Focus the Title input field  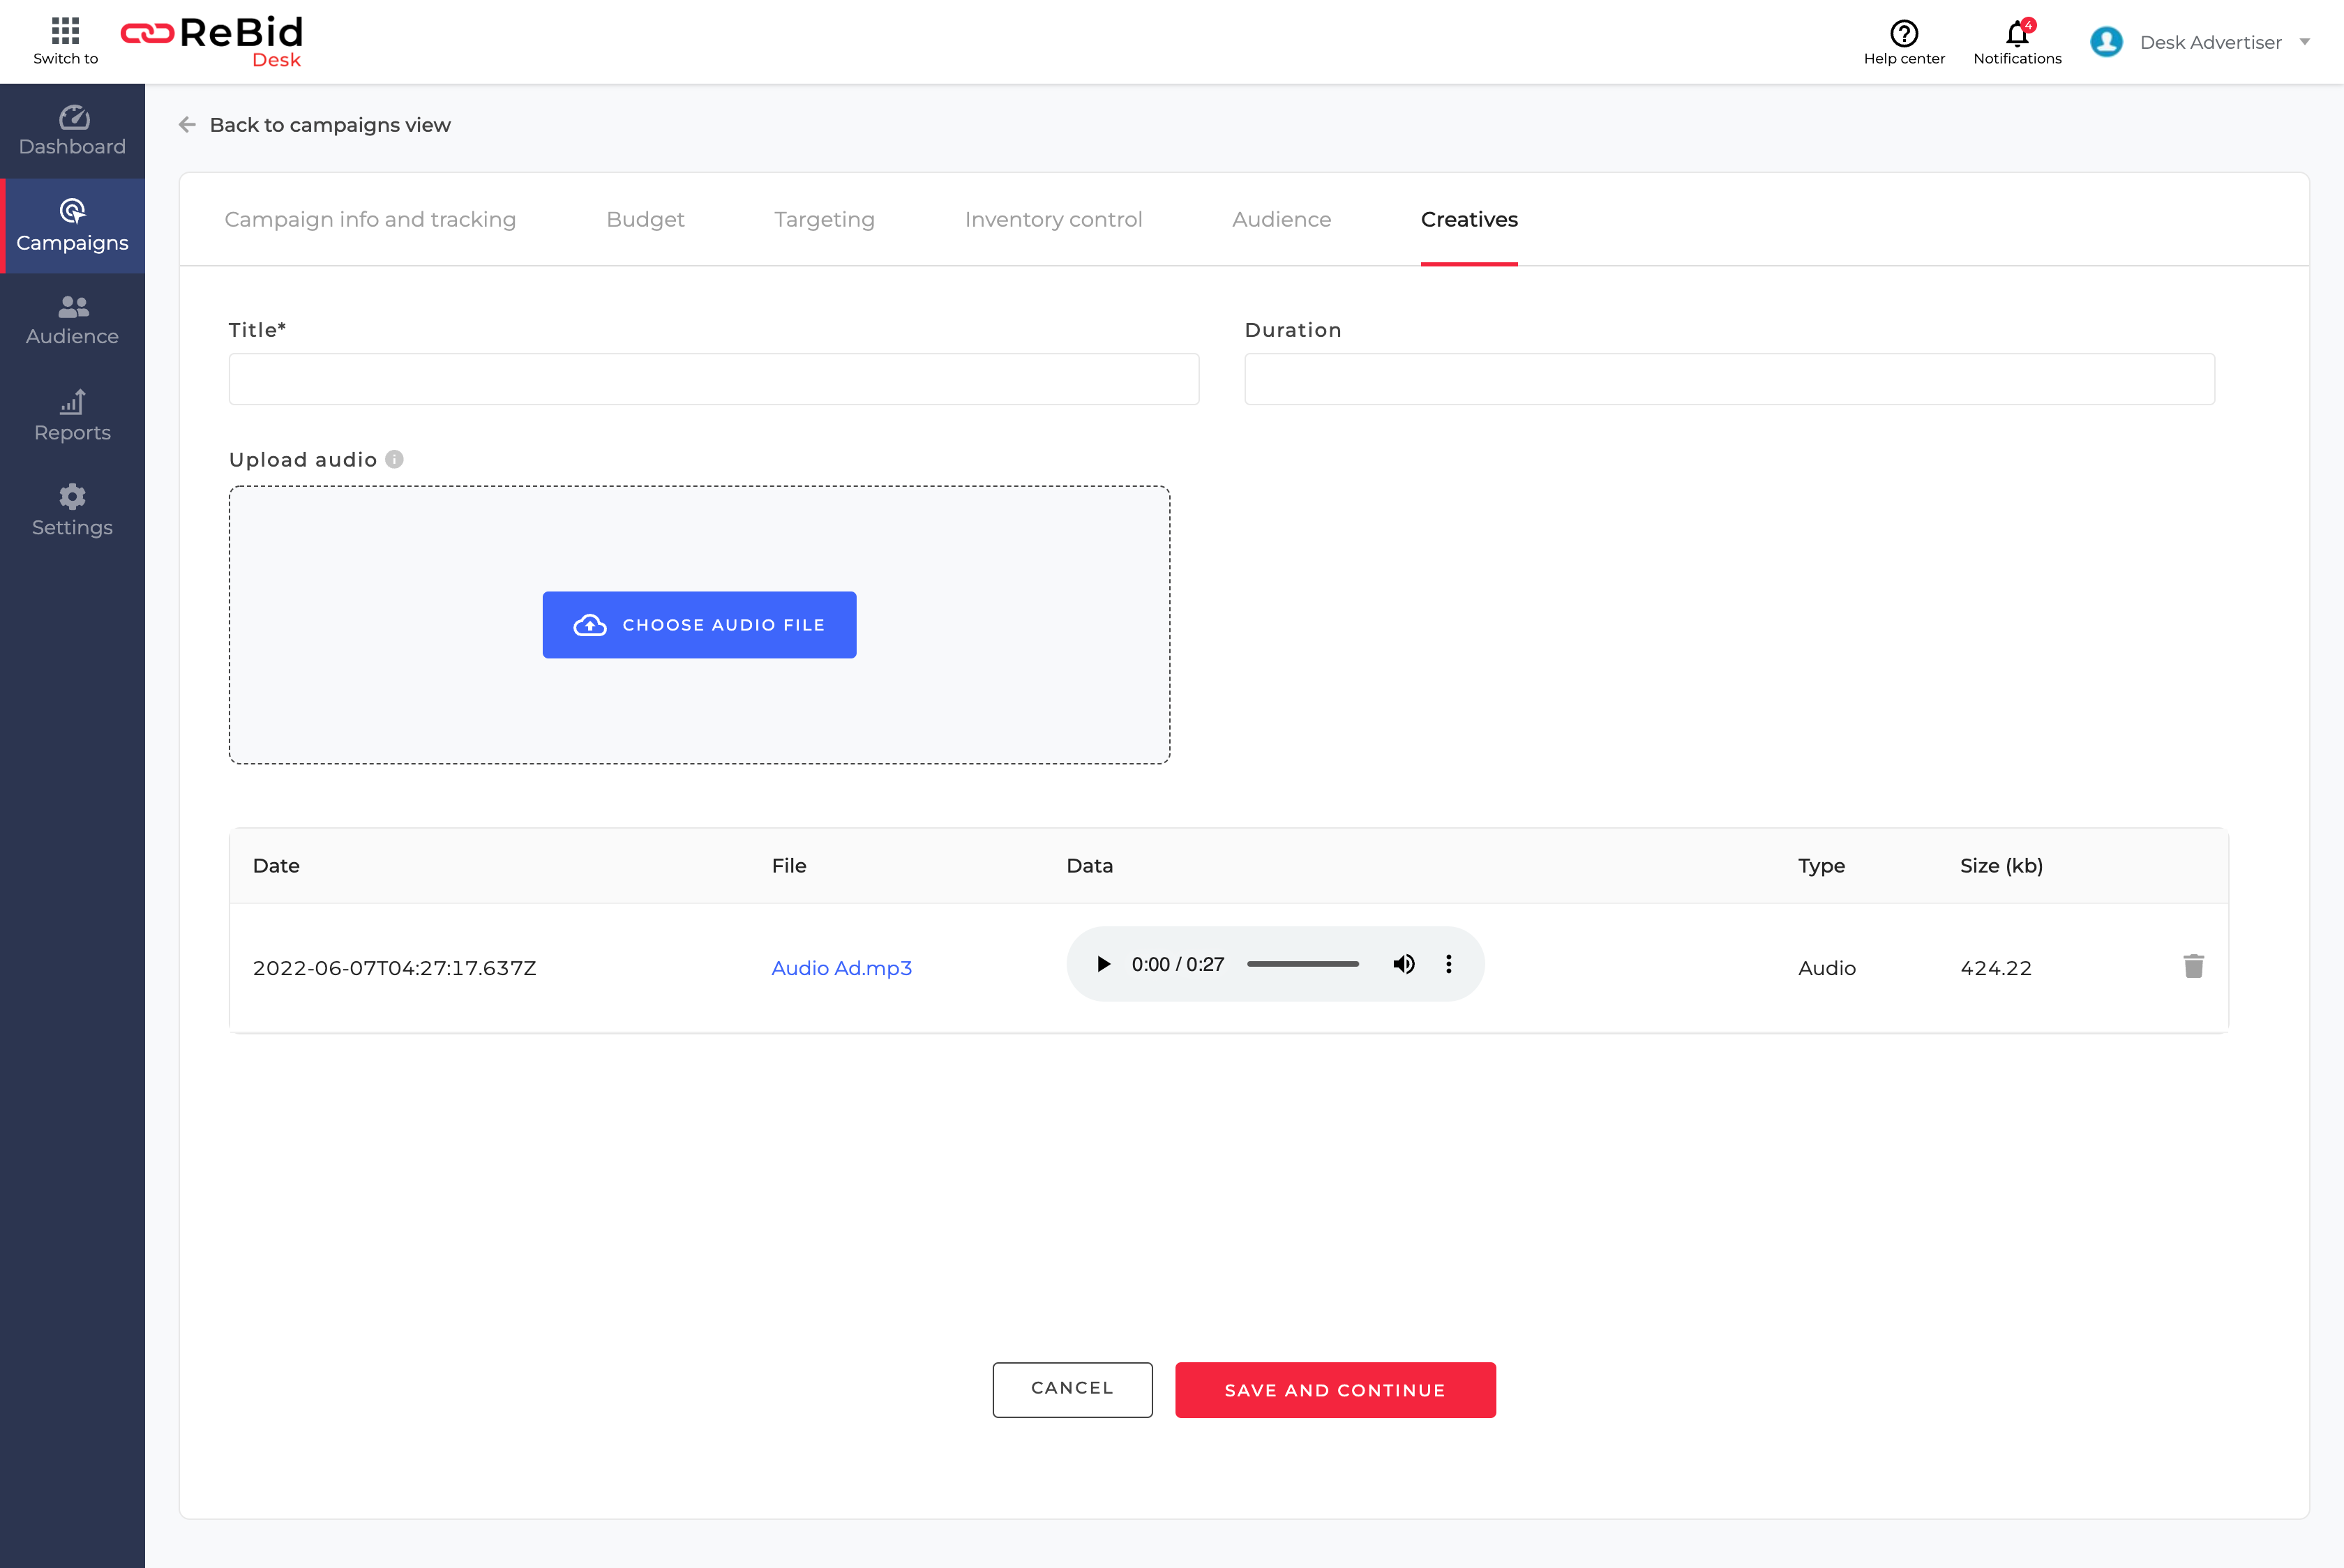click(714, 379)
